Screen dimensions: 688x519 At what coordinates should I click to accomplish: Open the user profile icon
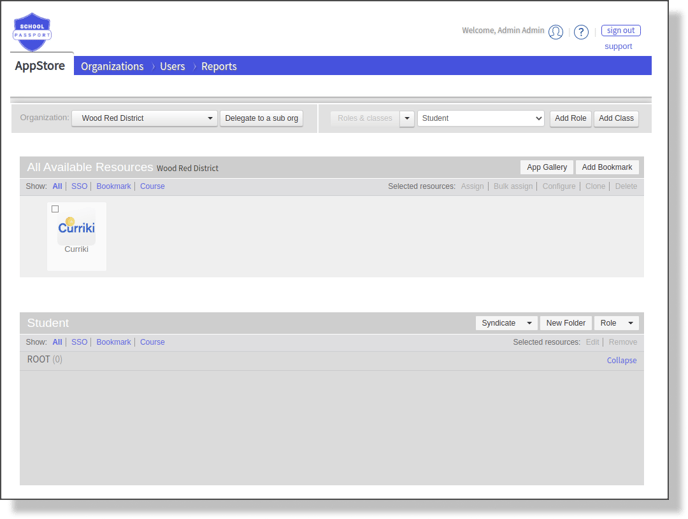pos(555,32)
